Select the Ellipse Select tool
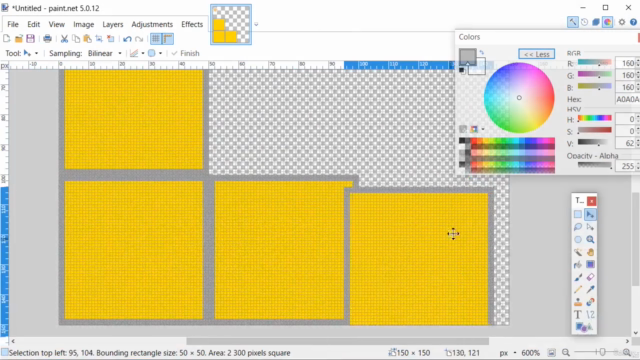The height and width of the screenshot is (360, 640). [x=578, y=240]
